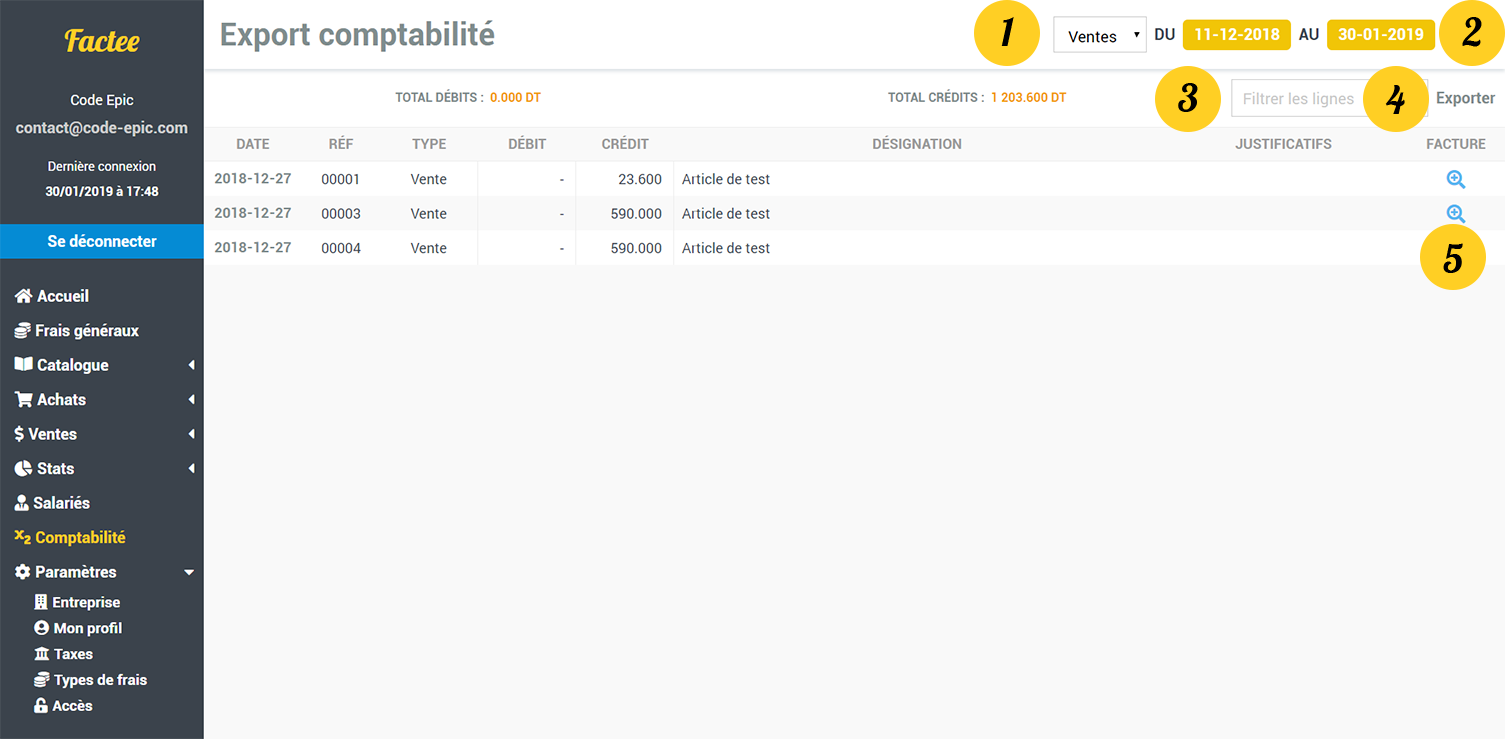Click the Salariés people icon

click(20, 502)
